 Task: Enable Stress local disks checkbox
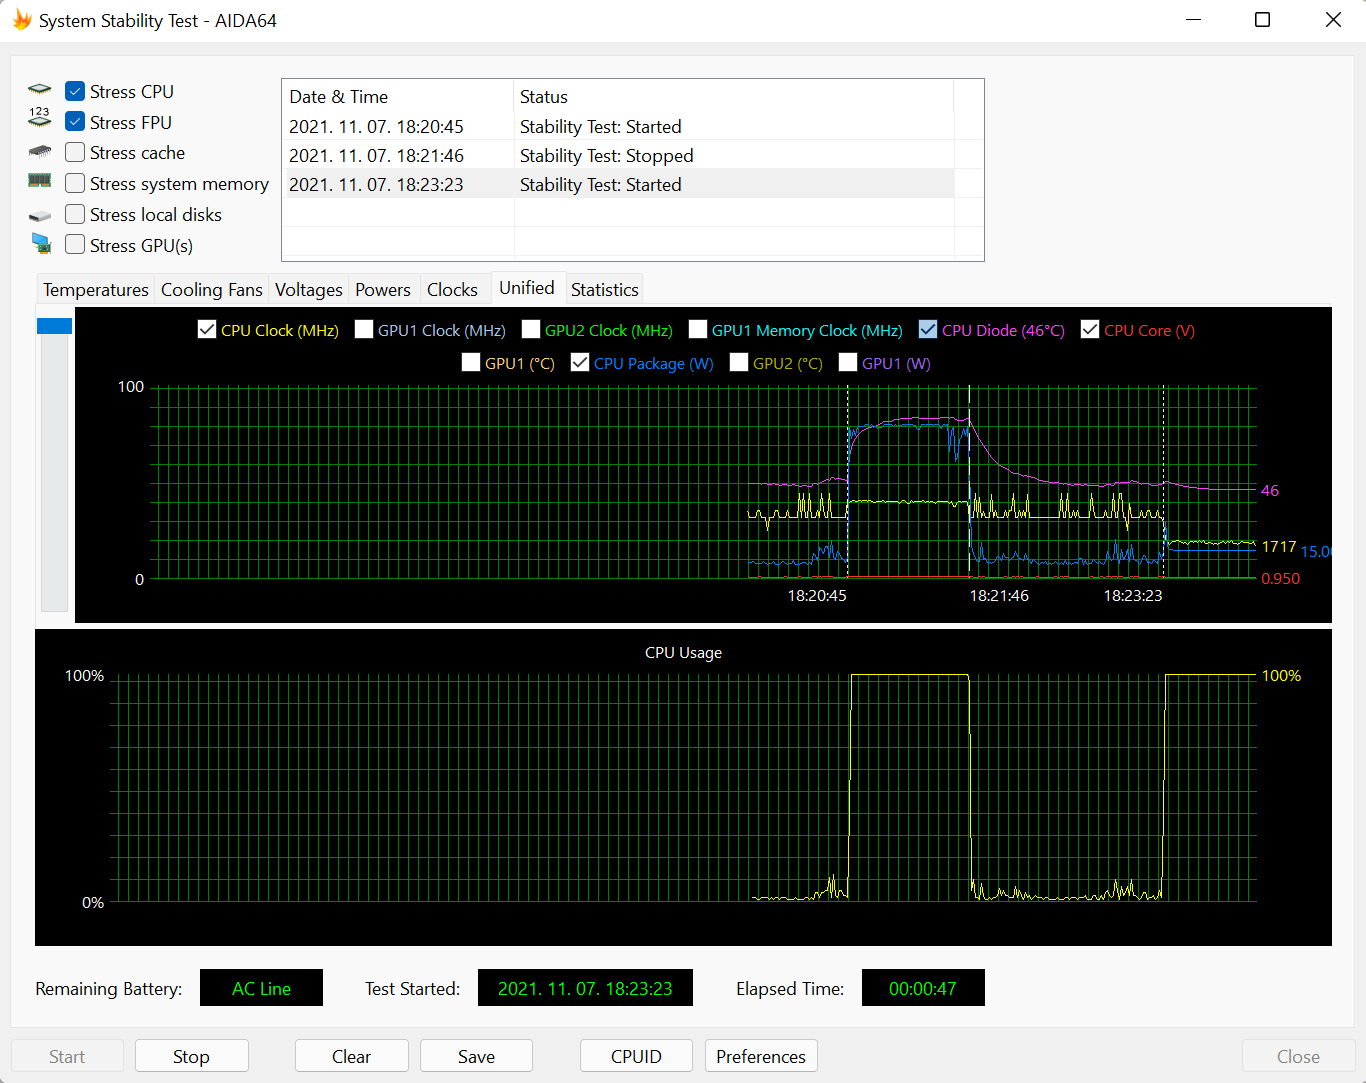point(75,214)
